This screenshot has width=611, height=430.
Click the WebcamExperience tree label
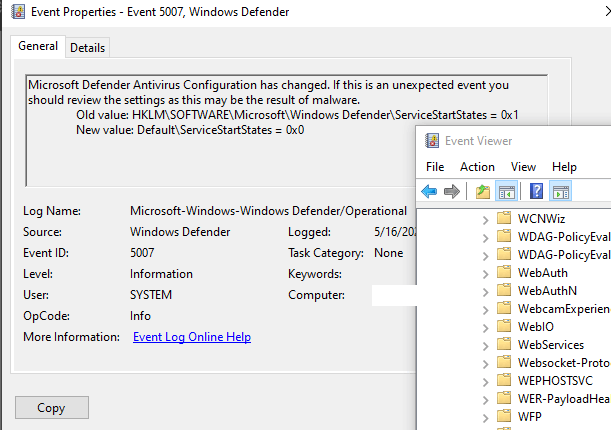(x=564, y=309)
